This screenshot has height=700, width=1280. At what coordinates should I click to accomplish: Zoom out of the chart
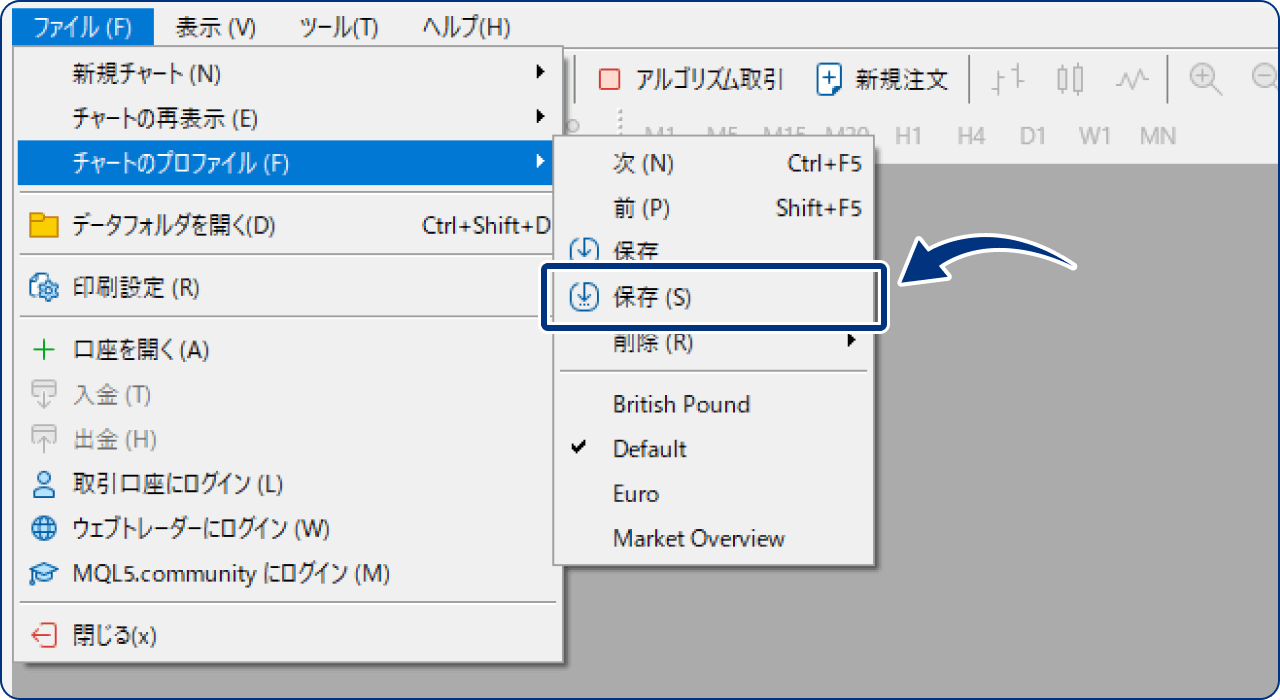[1266, 78]
